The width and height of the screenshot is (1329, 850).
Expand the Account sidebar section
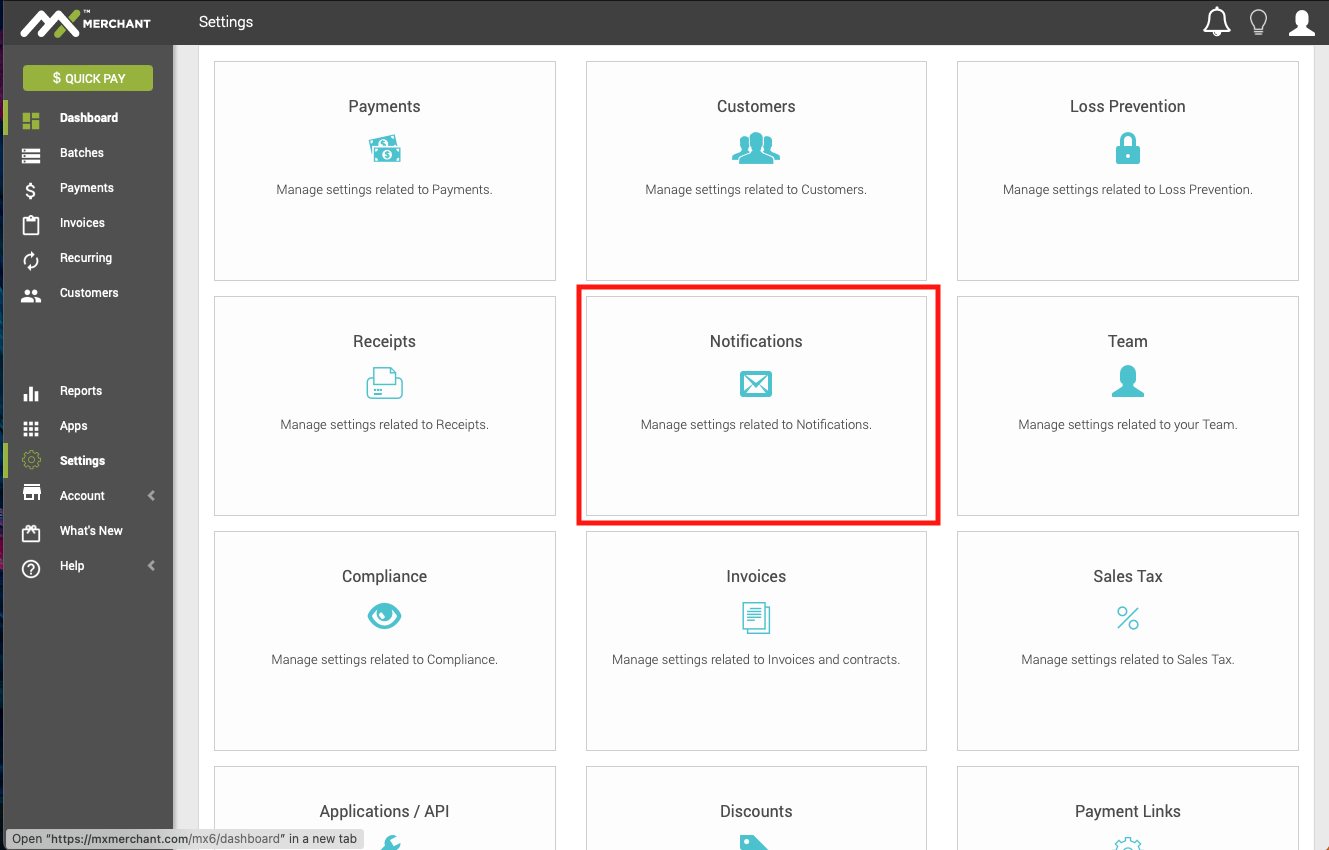84,495
